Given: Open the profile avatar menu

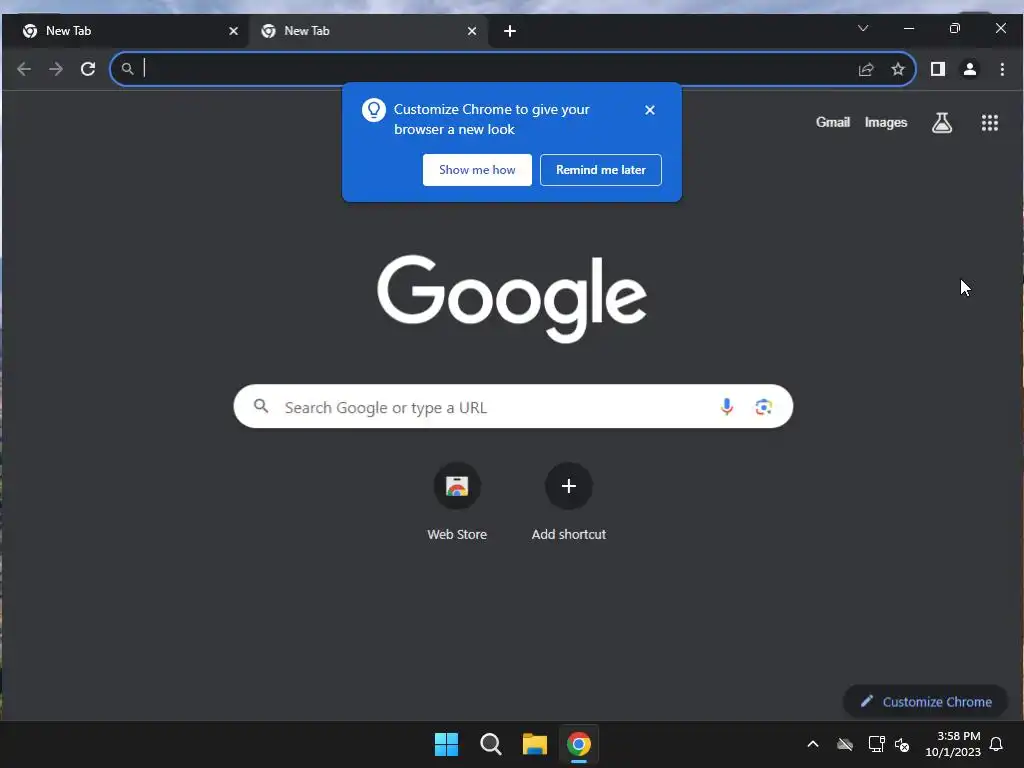Looking at the screenshot, I should [970, 69].
